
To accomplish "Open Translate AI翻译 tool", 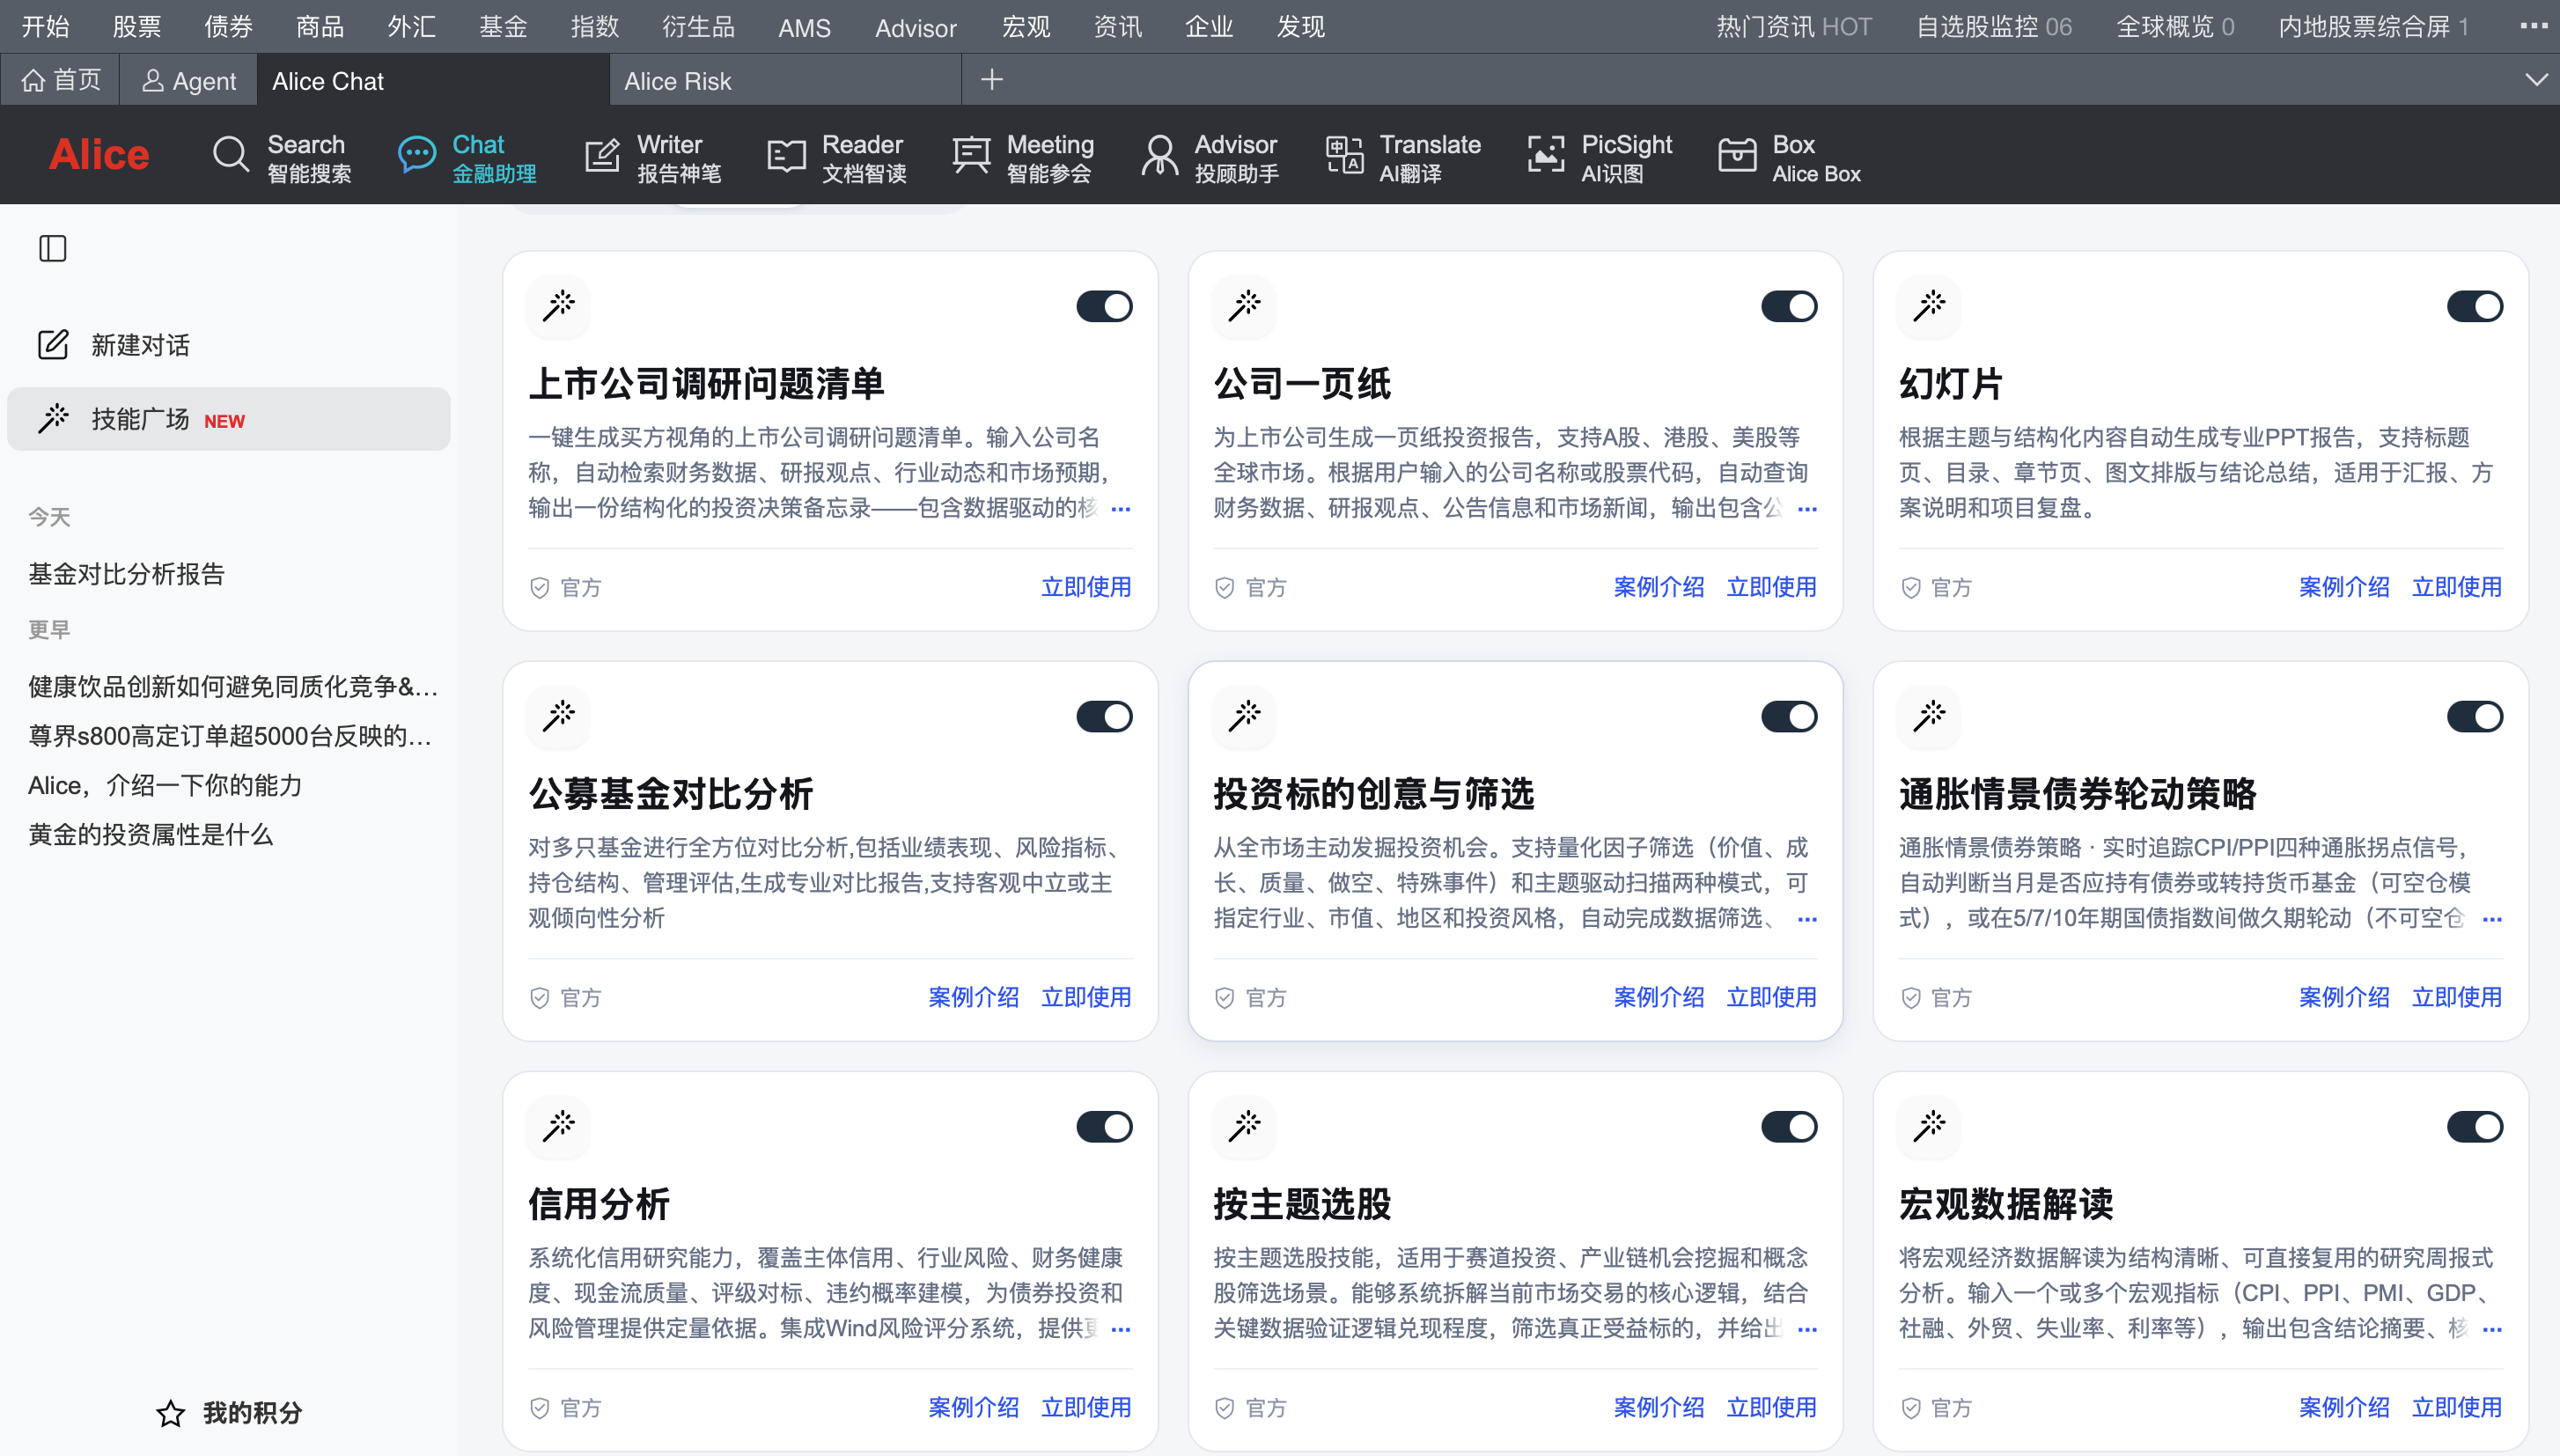I will pyautogui.click(x=1403, y=158).
